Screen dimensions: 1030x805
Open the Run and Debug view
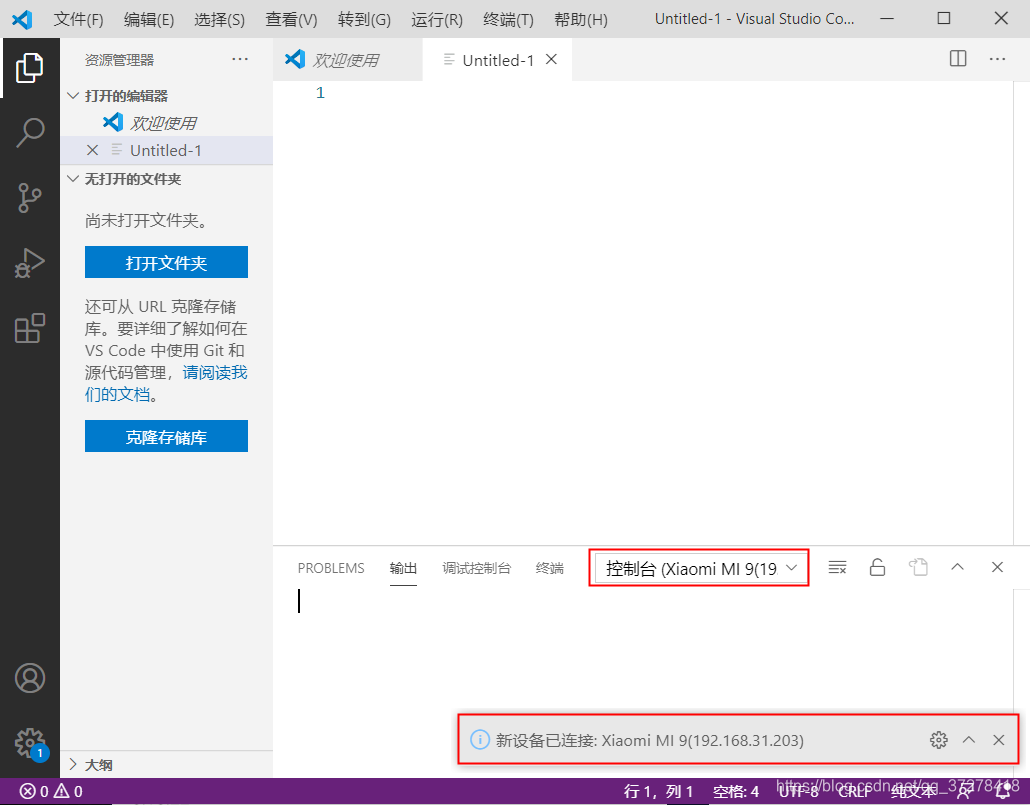click(30, 263)
